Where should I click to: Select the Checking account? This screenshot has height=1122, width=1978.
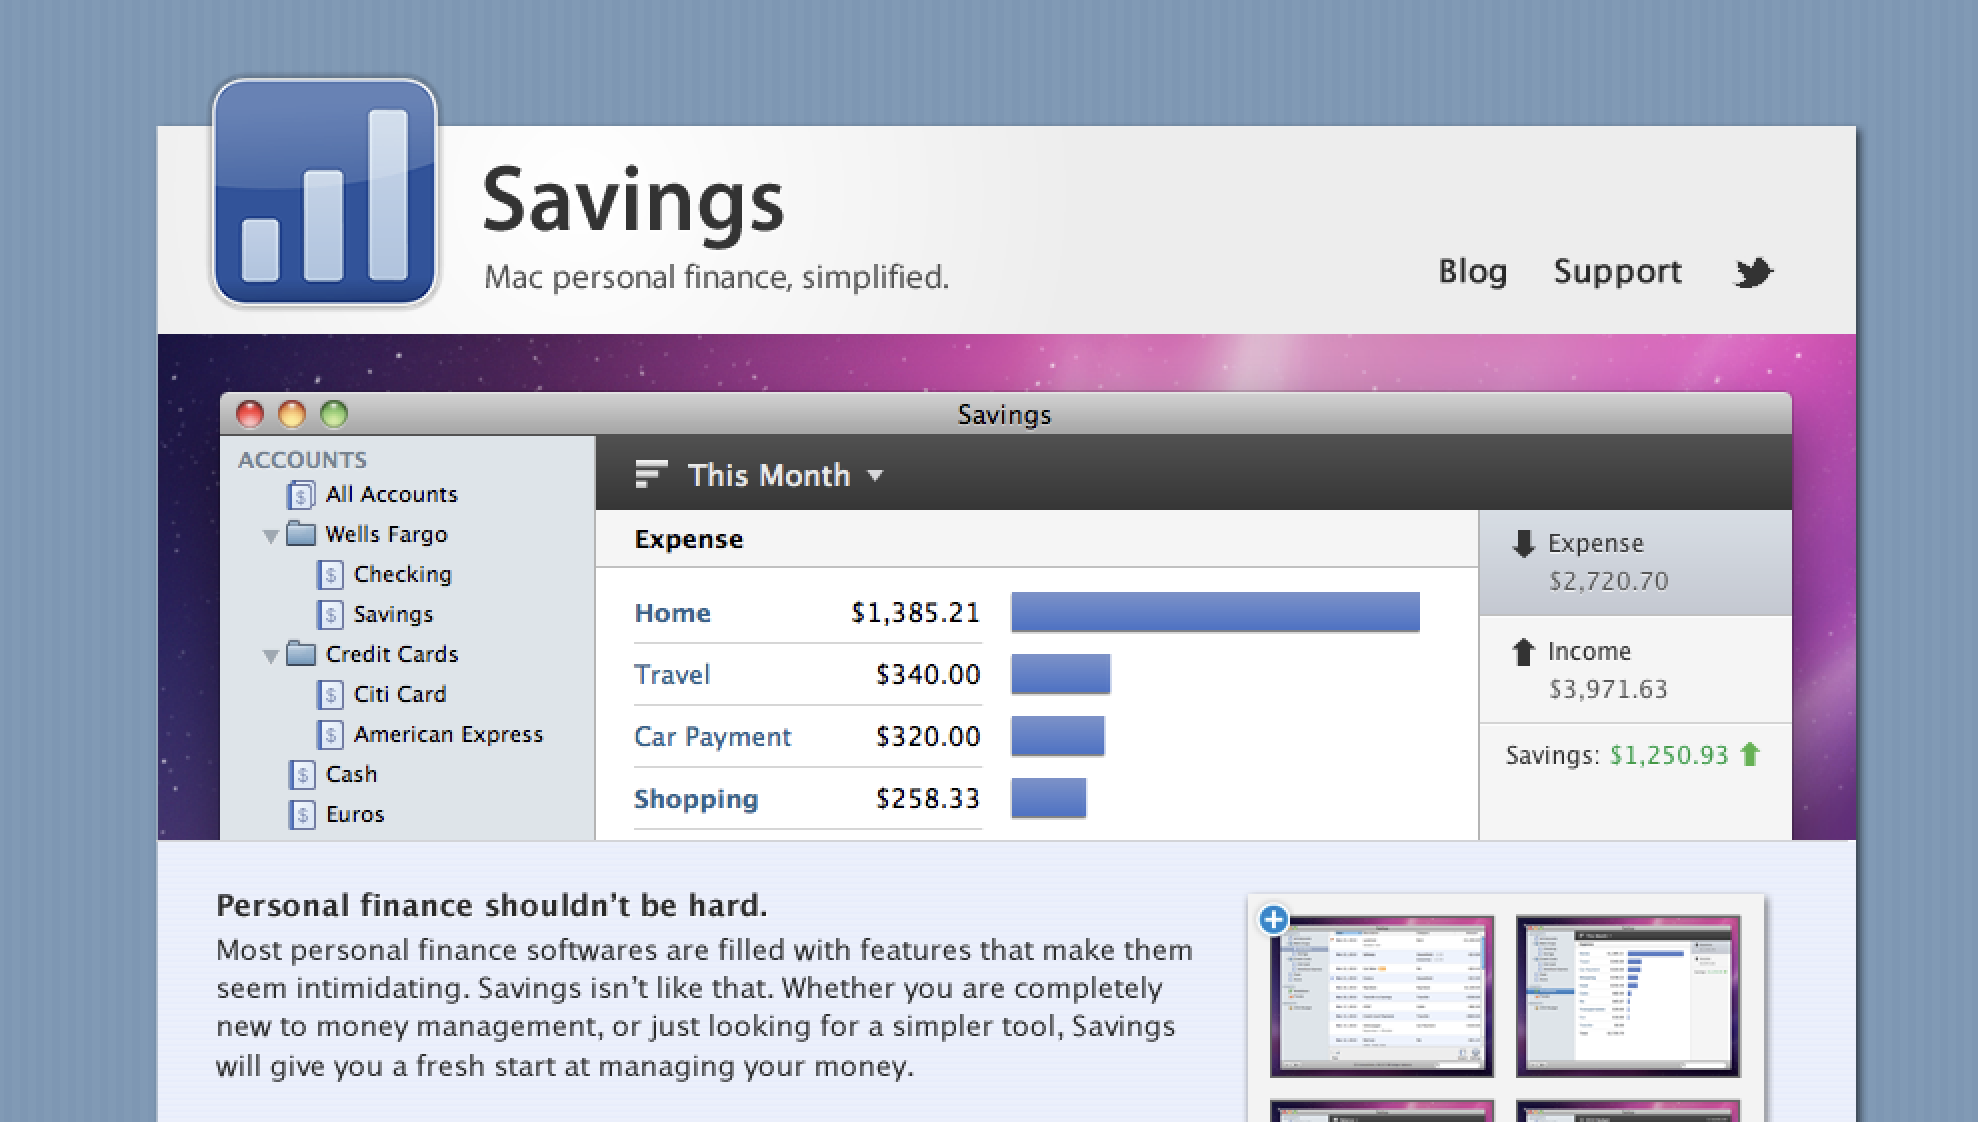[x=402, y=574]
